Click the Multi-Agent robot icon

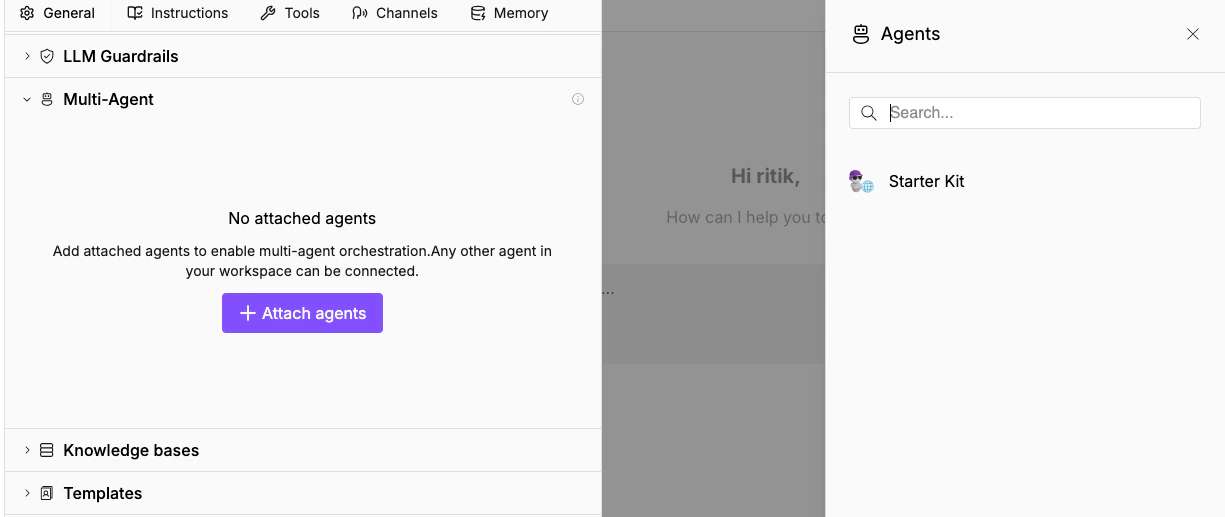pos(47,99)
